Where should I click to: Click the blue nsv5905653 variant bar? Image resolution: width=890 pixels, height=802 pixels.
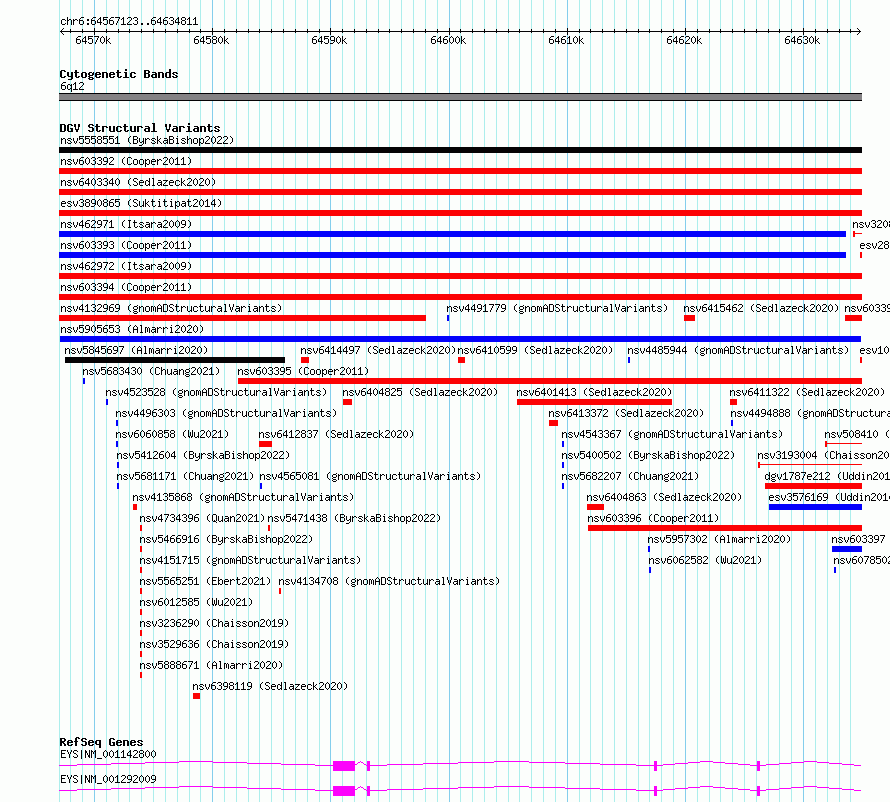tap(460, 339)
